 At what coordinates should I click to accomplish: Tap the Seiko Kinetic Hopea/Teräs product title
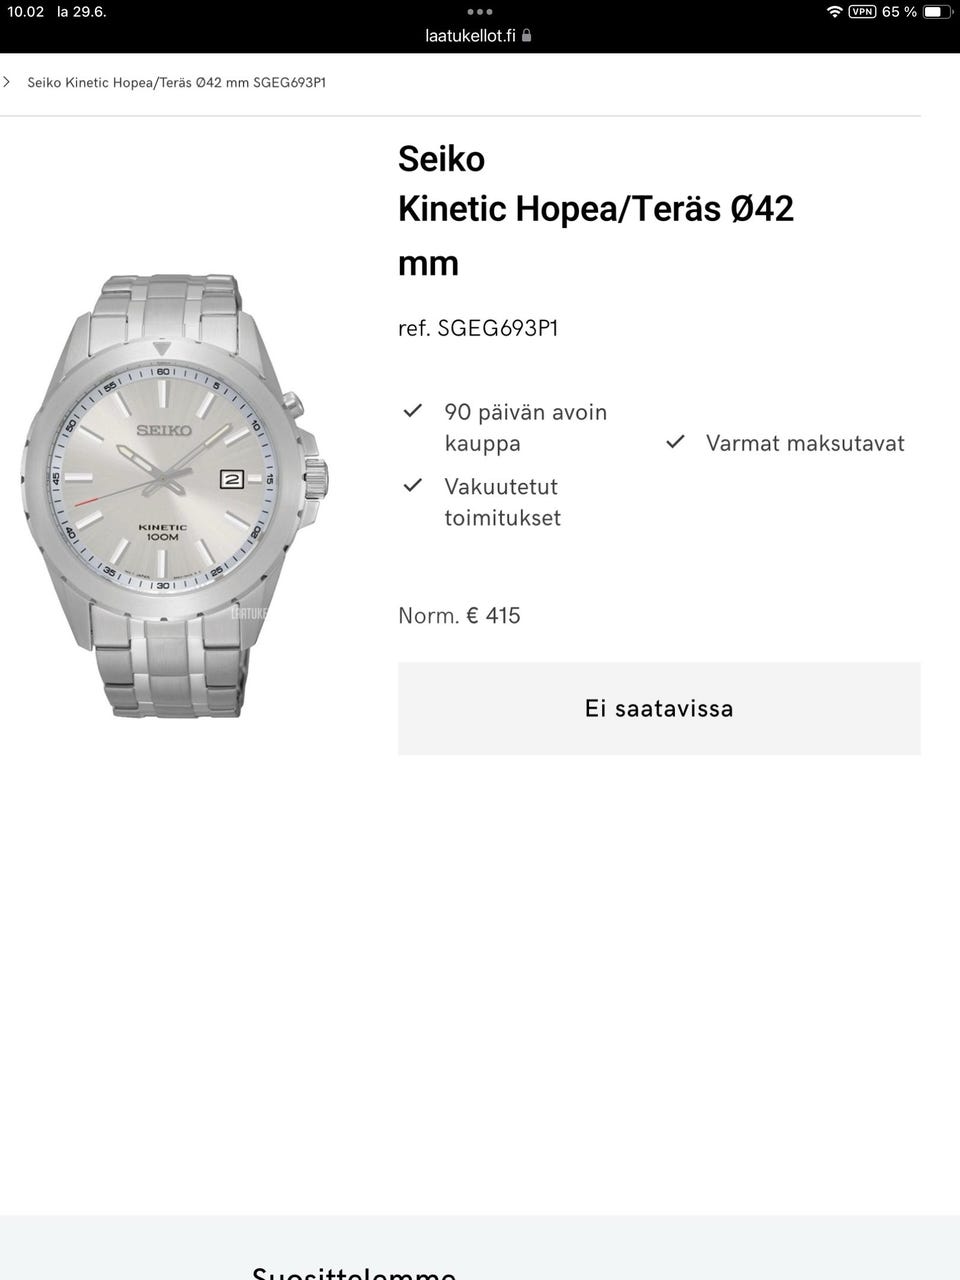point(596,210)
